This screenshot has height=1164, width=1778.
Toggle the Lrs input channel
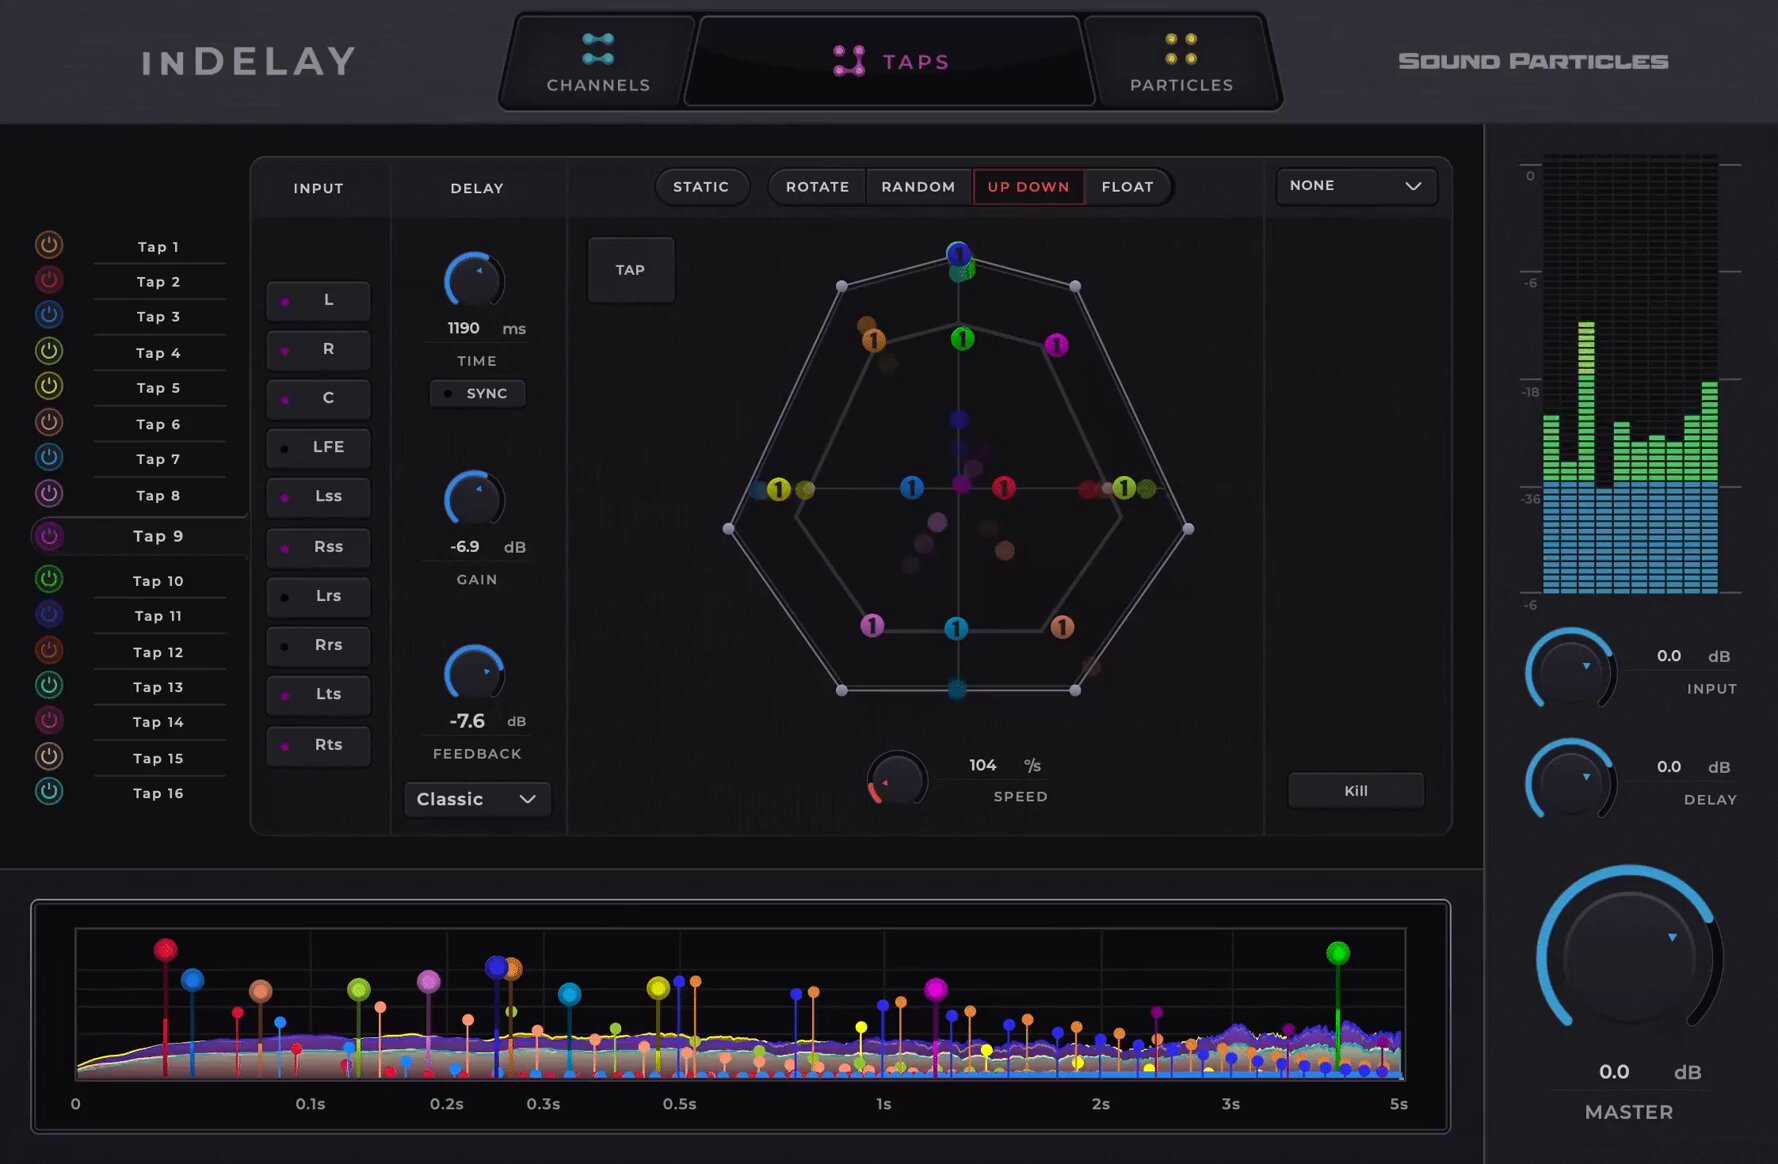pos(318,596)
